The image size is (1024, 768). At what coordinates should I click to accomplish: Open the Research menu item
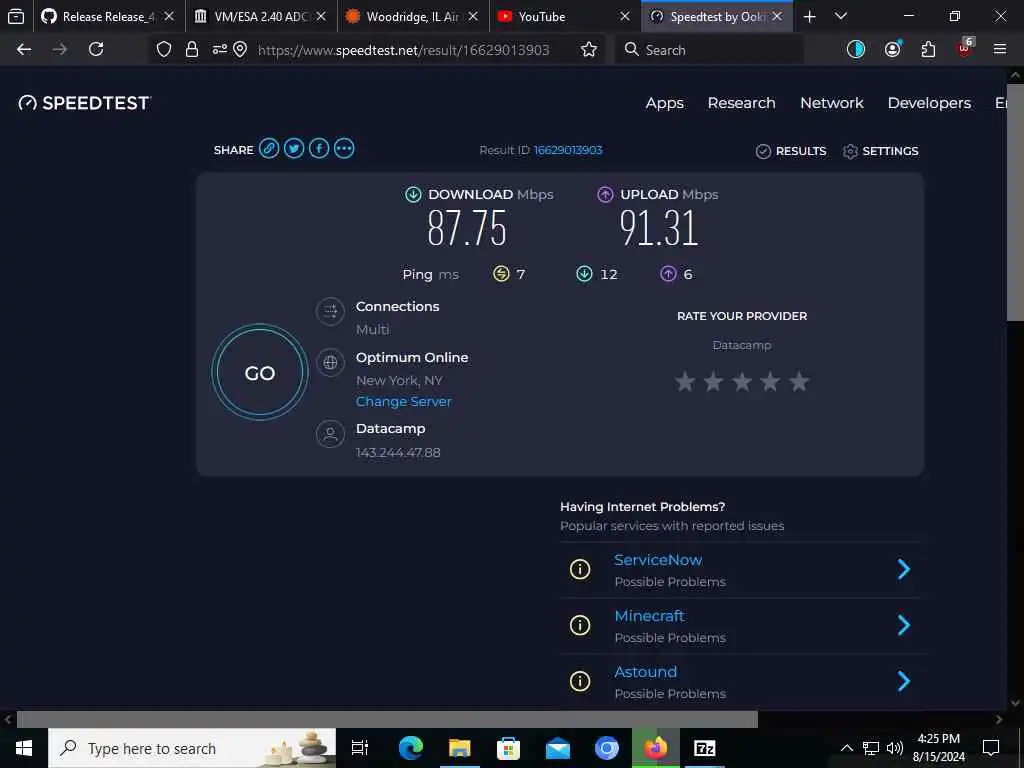[741, 103]
